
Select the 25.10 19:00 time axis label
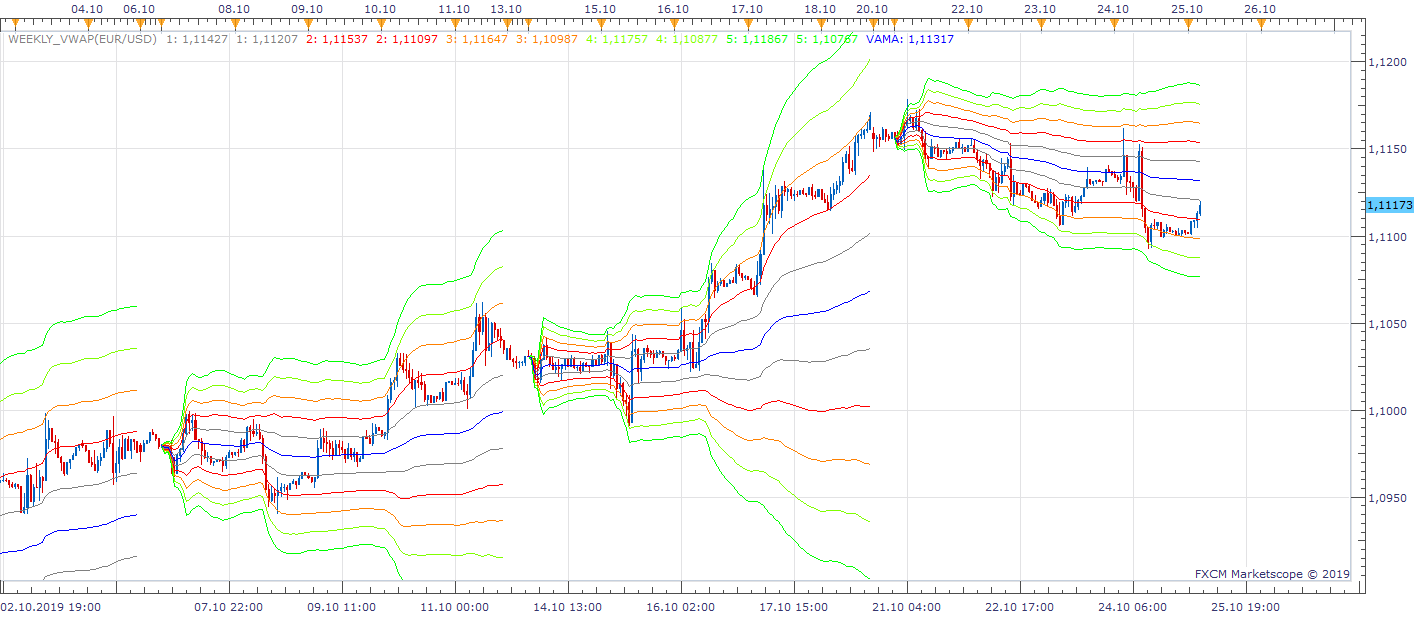[1246, 606]
